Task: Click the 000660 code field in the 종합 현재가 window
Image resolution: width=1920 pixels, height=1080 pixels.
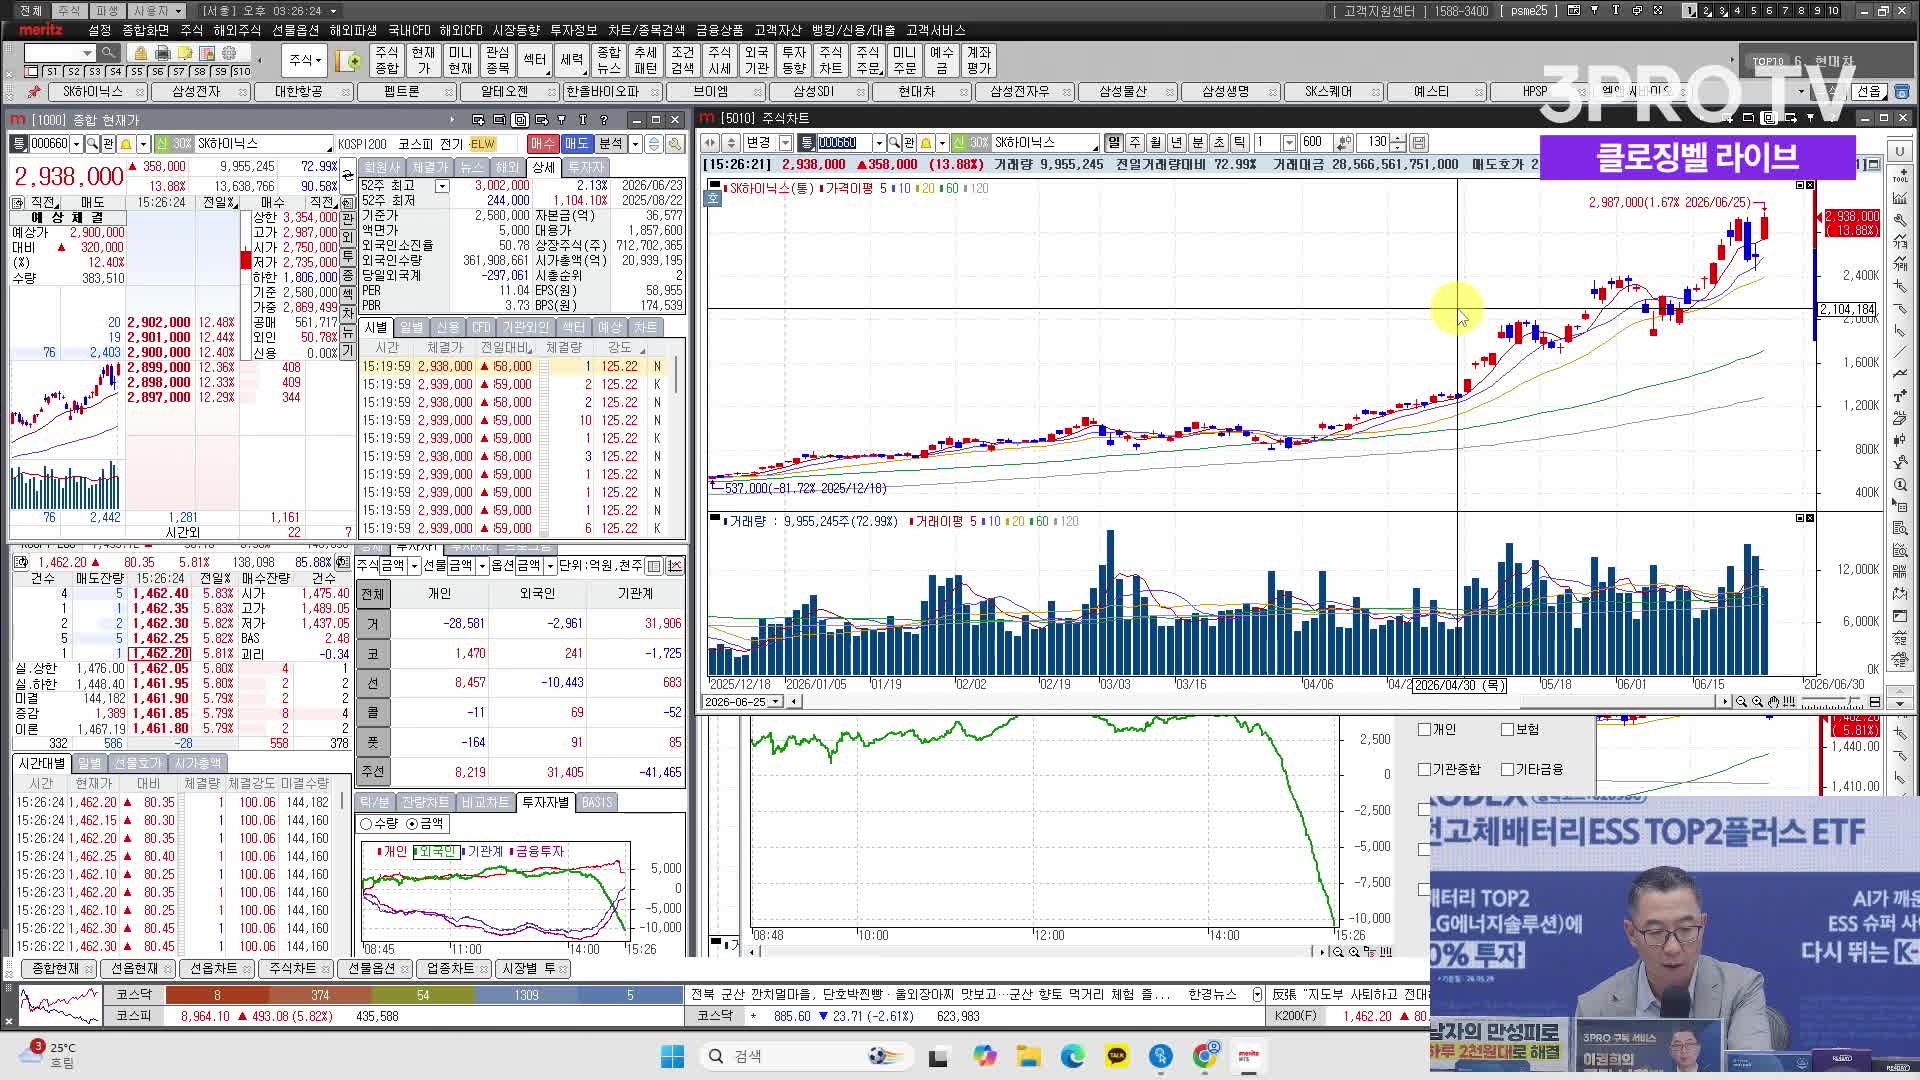Action: [50, 144]
